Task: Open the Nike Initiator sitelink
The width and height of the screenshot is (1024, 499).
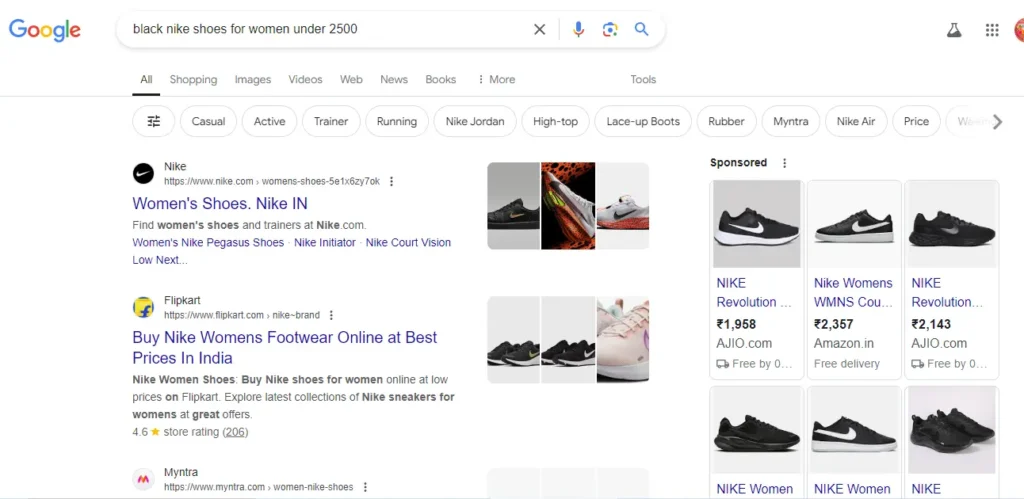Action: point(325,242)
